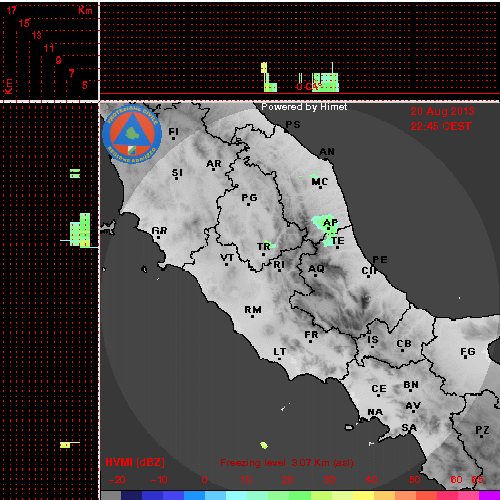Image resolution: width=500 pixels, height=500 pixels.
Task: Click the dark navy swatch in color bar
Action: 132,495
